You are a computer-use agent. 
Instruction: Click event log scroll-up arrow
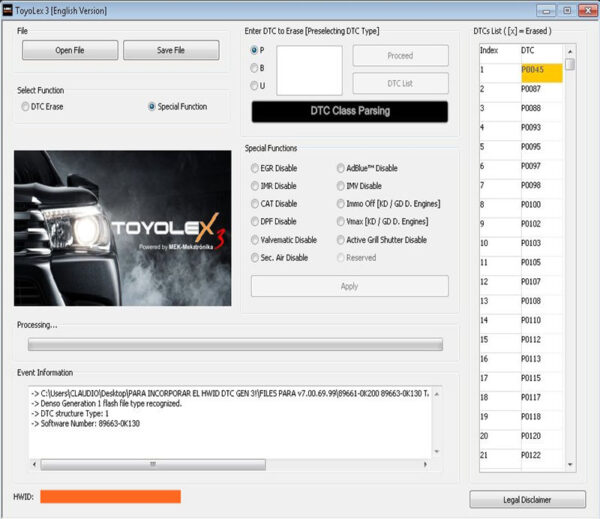pos(437,394)
